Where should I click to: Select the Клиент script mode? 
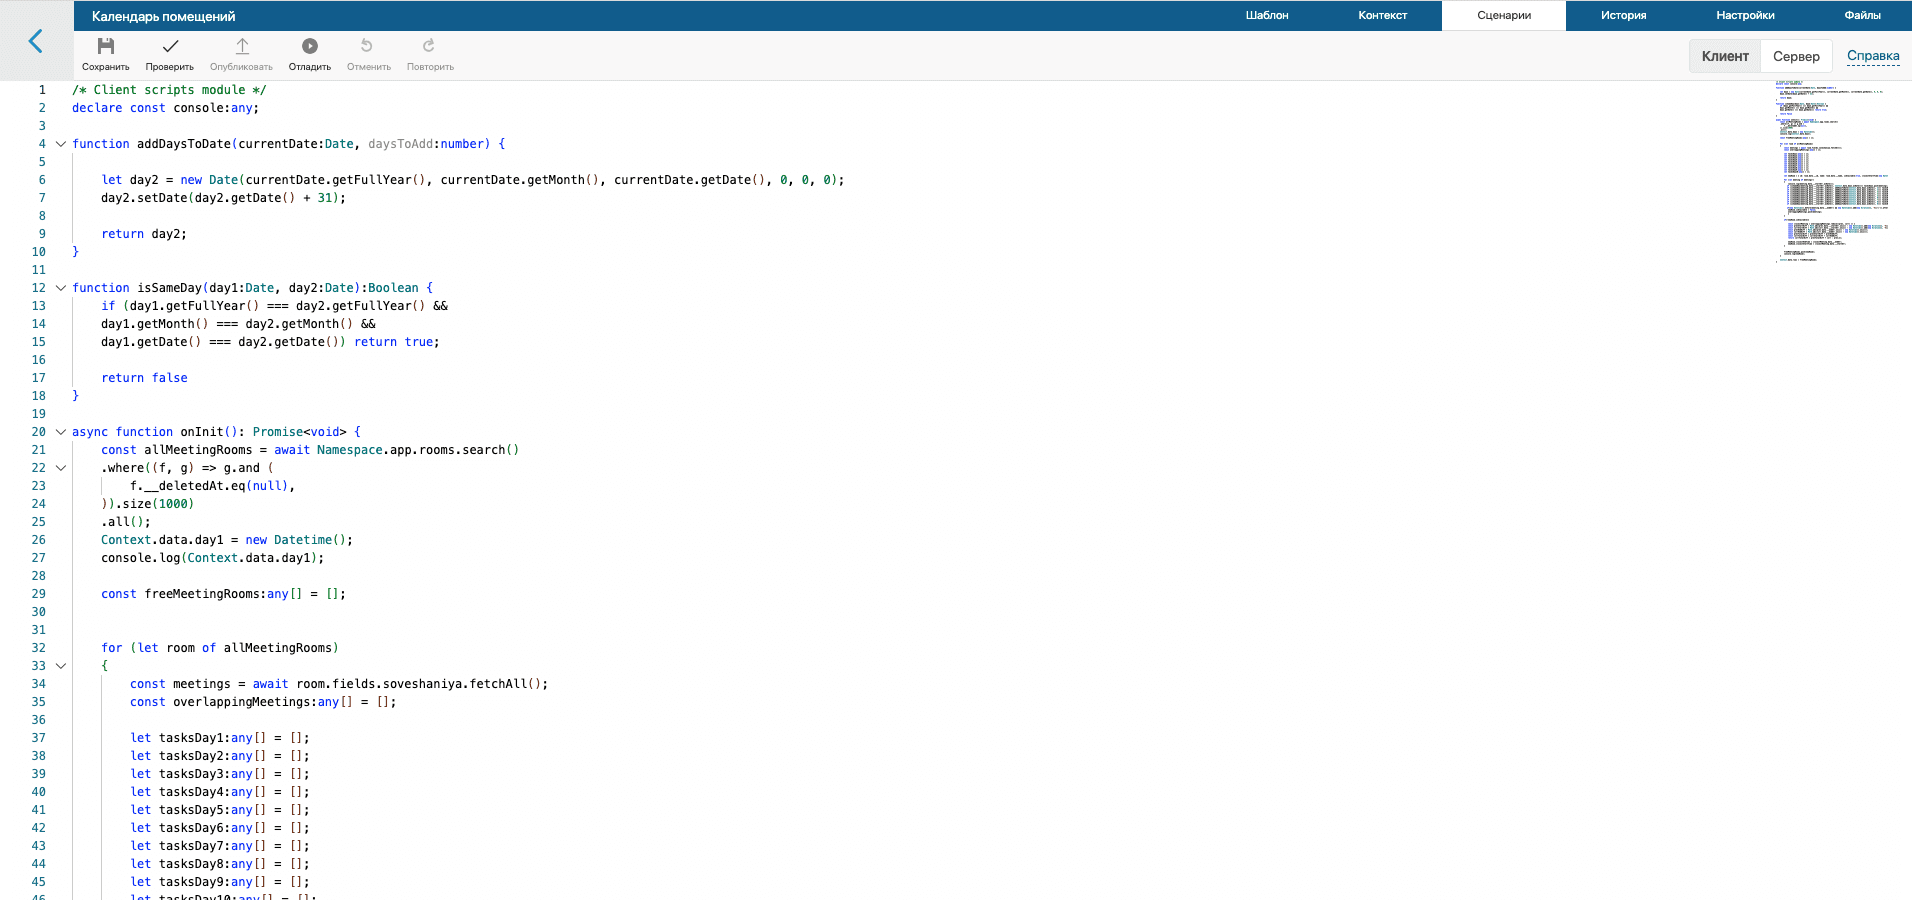click(x=1724, y=56)
